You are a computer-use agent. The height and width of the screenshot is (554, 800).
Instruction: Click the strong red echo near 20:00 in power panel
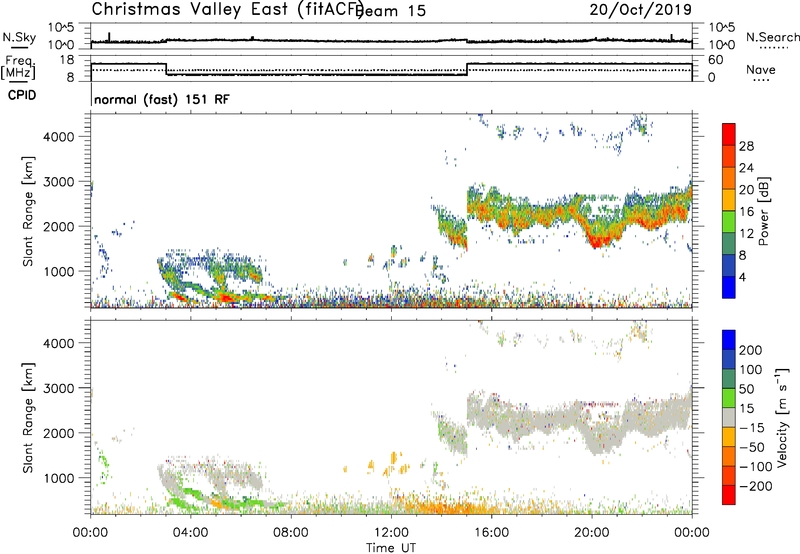(x=600, y=241)
